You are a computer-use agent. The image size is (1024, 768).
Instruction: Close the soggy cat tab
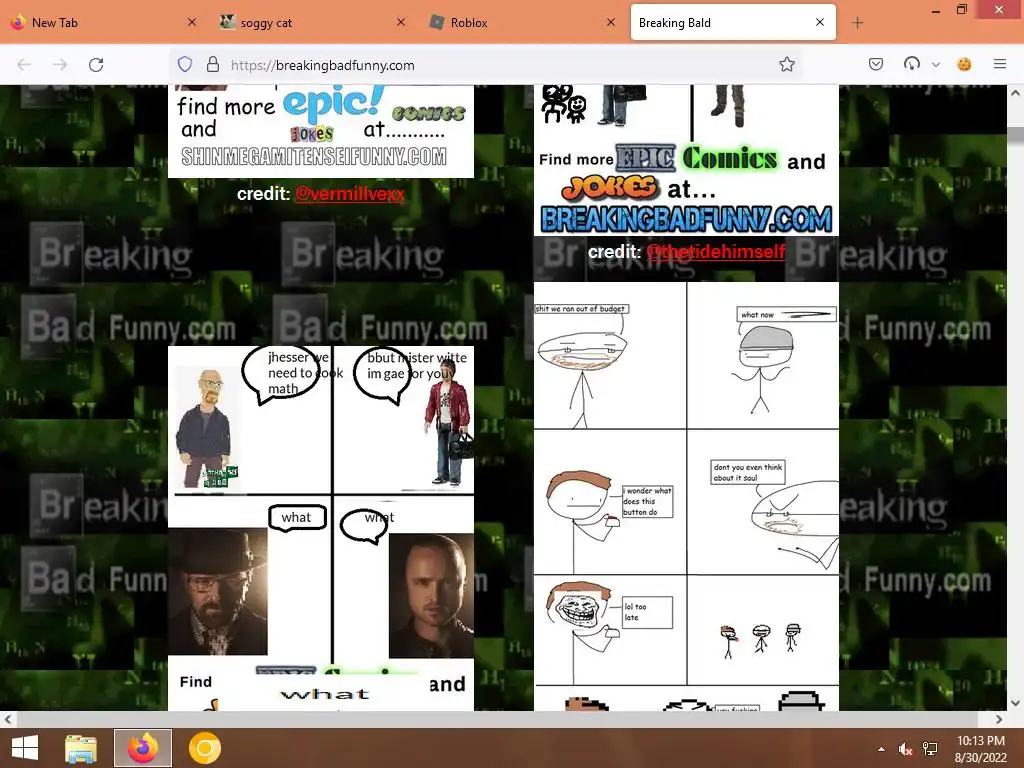pos(401,22)
